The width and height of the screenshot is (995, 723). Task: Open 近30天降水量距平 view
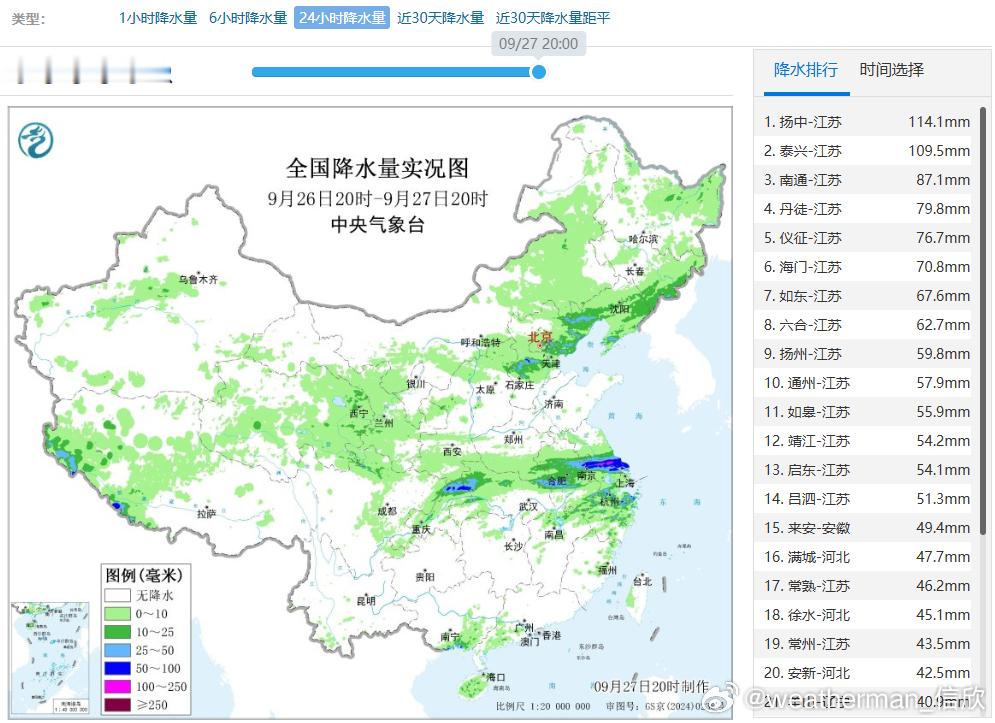pos(553,18)
